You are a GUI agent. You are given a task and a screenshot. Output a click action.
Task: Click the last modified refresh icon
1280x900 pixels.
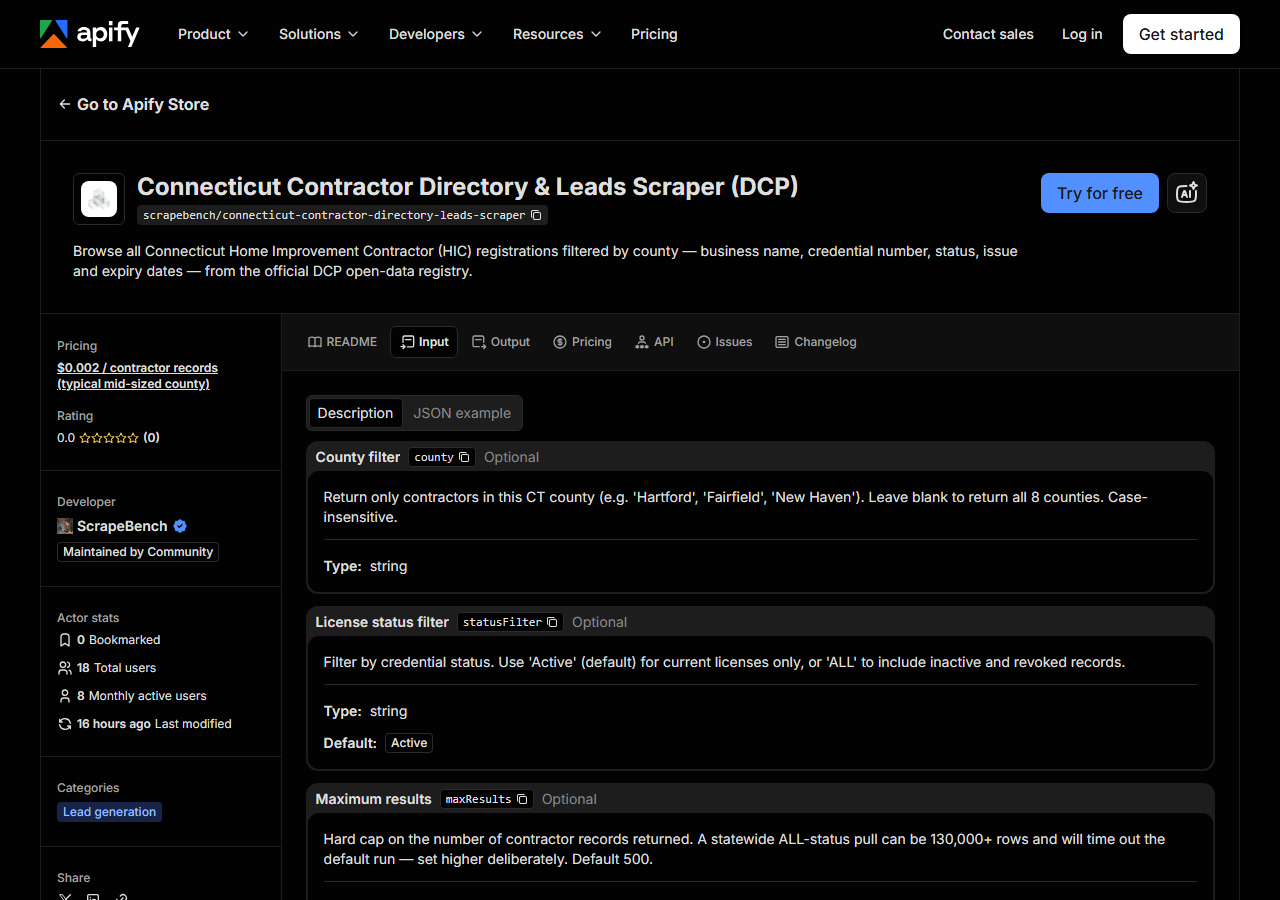(x=65, y=724)
